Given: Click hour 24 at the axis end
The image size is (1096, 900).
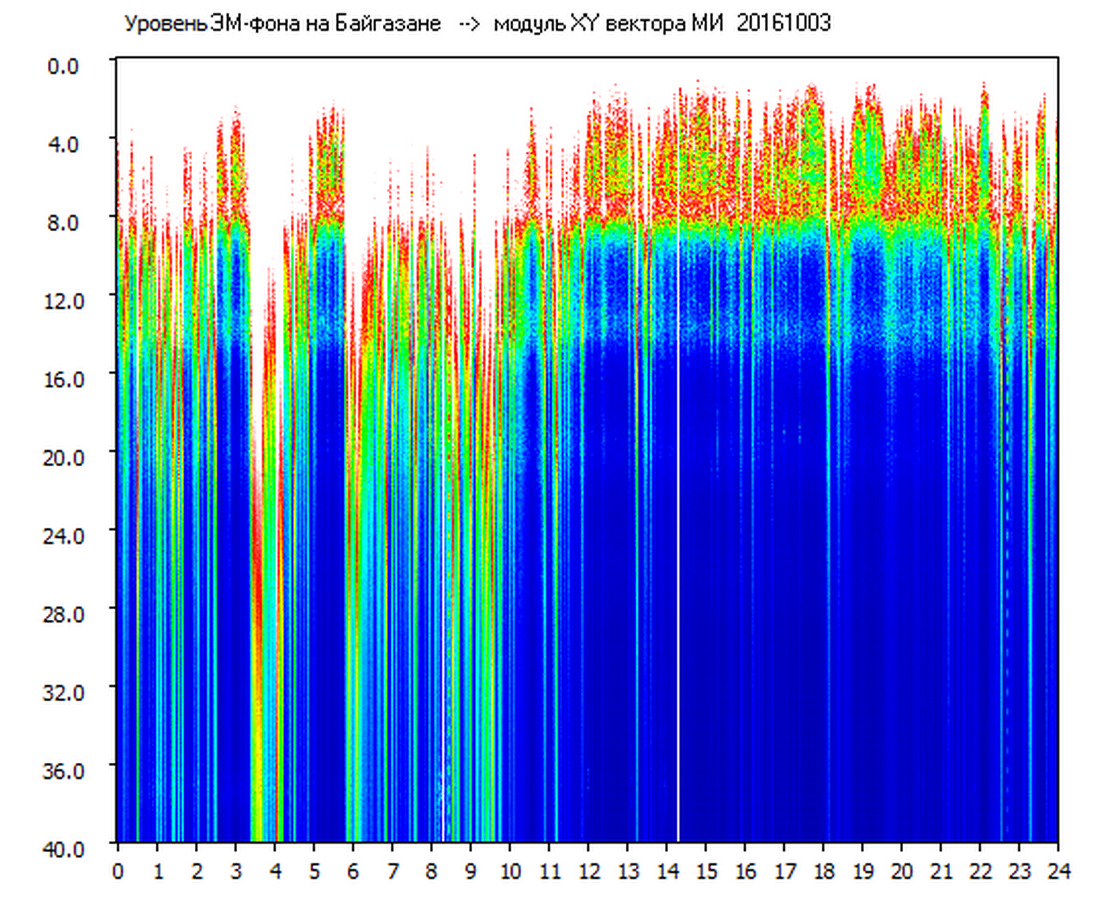Looking at the screenshot, I should coord(1058,871).
